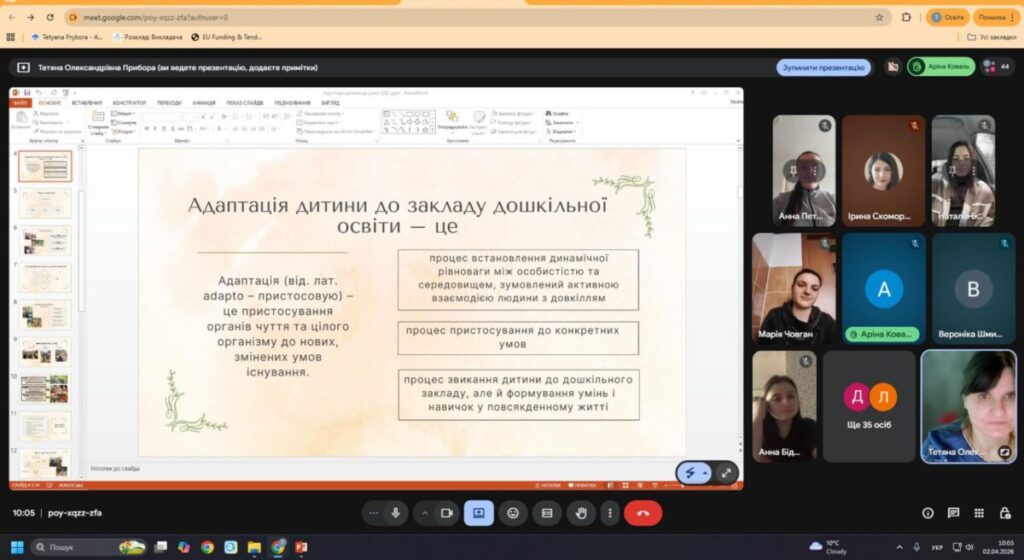
Task: Open participants list showing 44 people
Action: click(997, 67)
